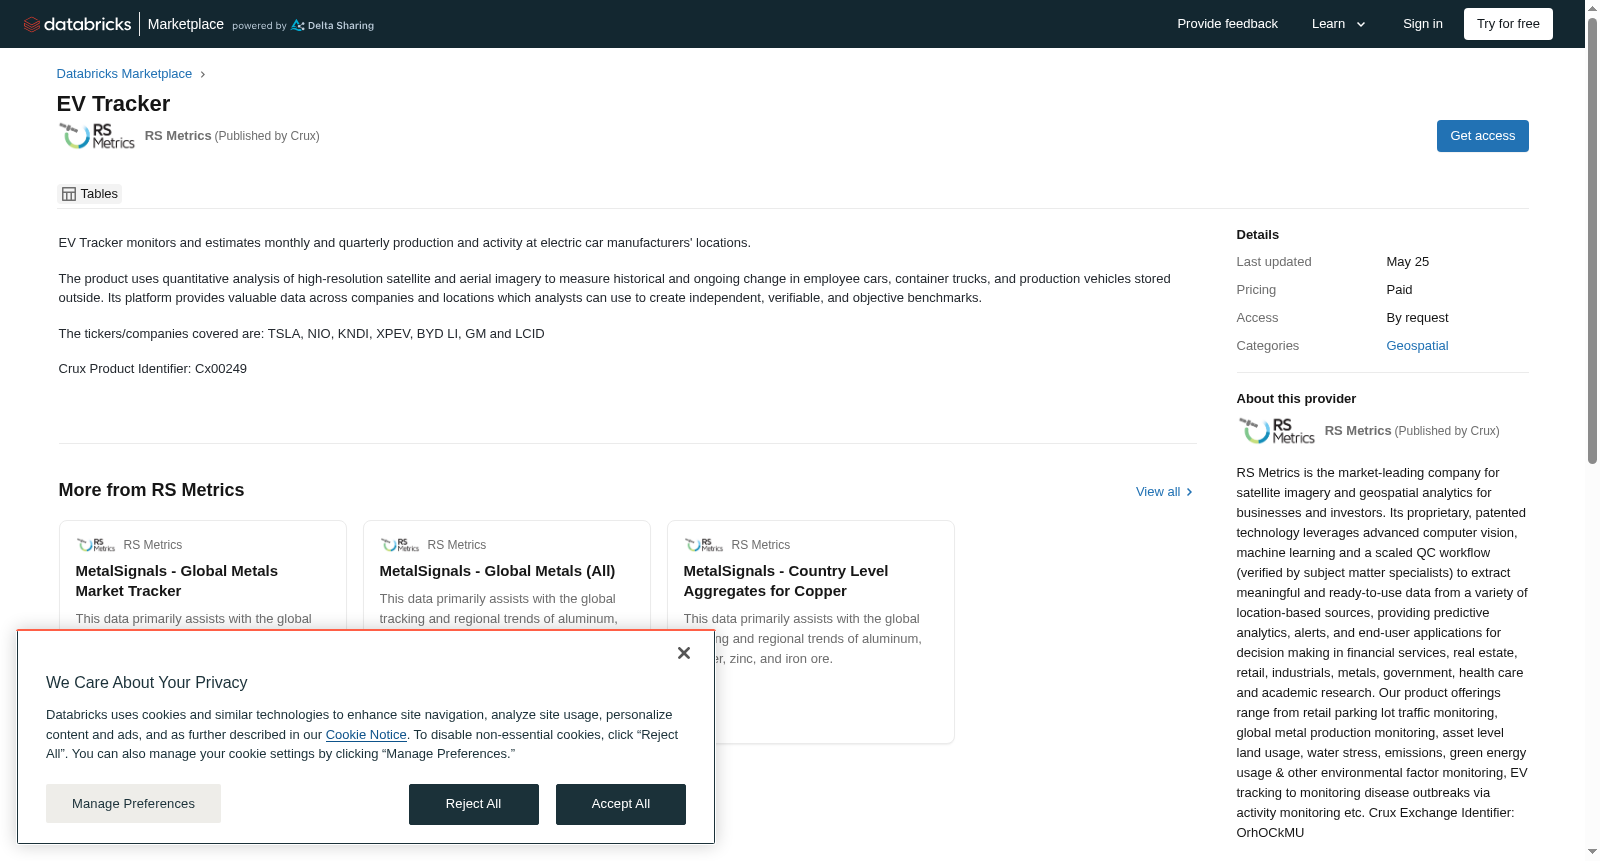Viewport: 1600px width, 861px height.
Task: Click View all for RS Metrics listings
Action: tap(1165, 492)
